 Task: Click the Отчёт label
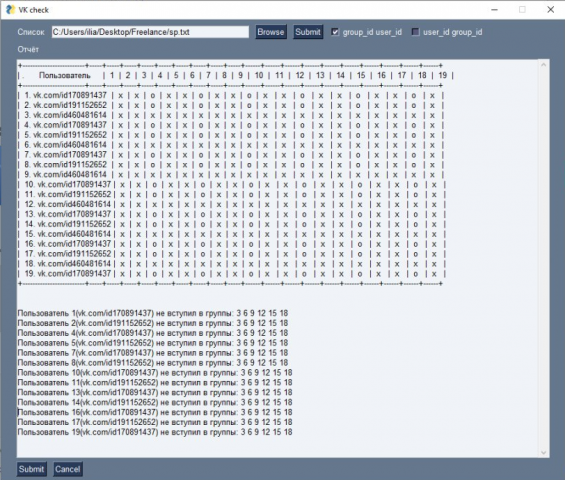28,49
